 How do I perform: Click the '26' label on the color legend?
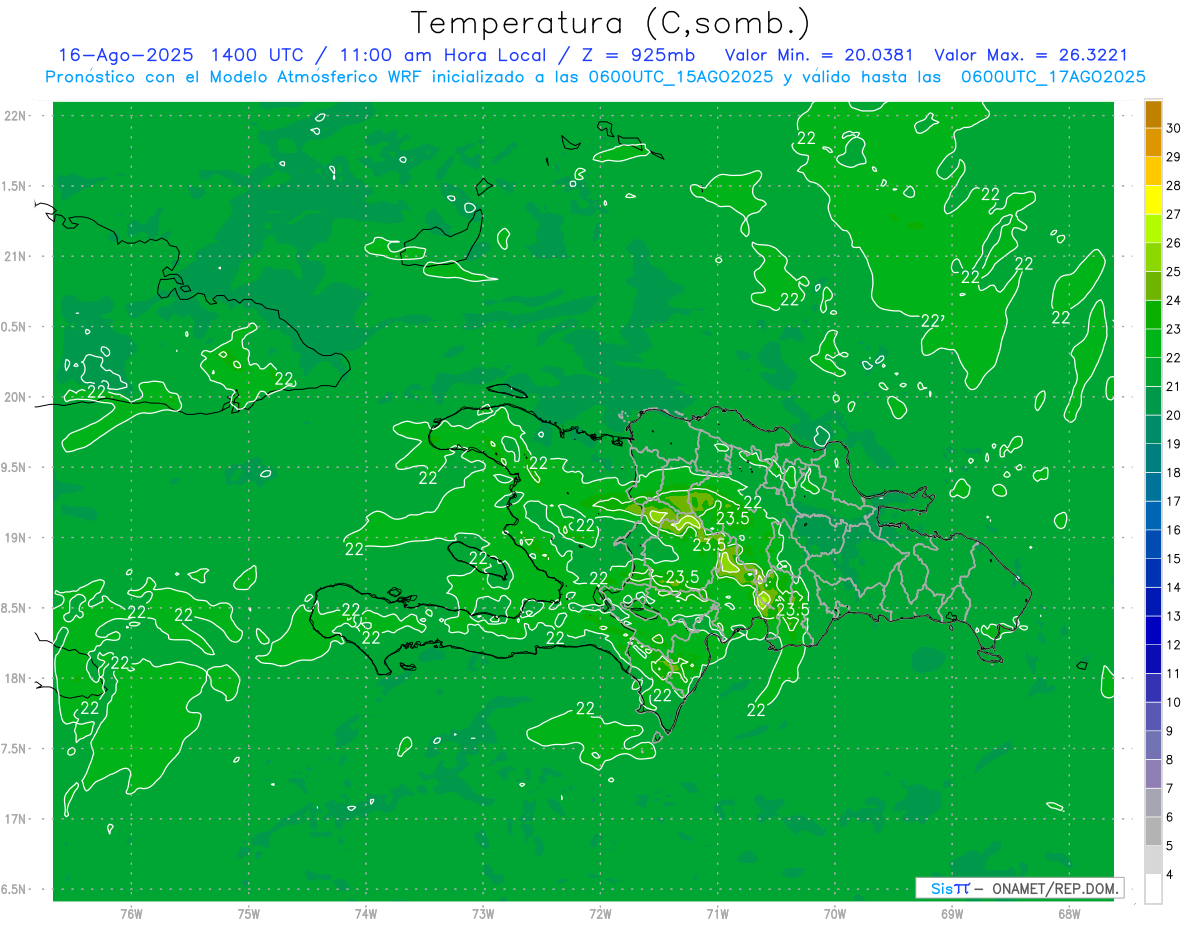(x=1174, y=243)
